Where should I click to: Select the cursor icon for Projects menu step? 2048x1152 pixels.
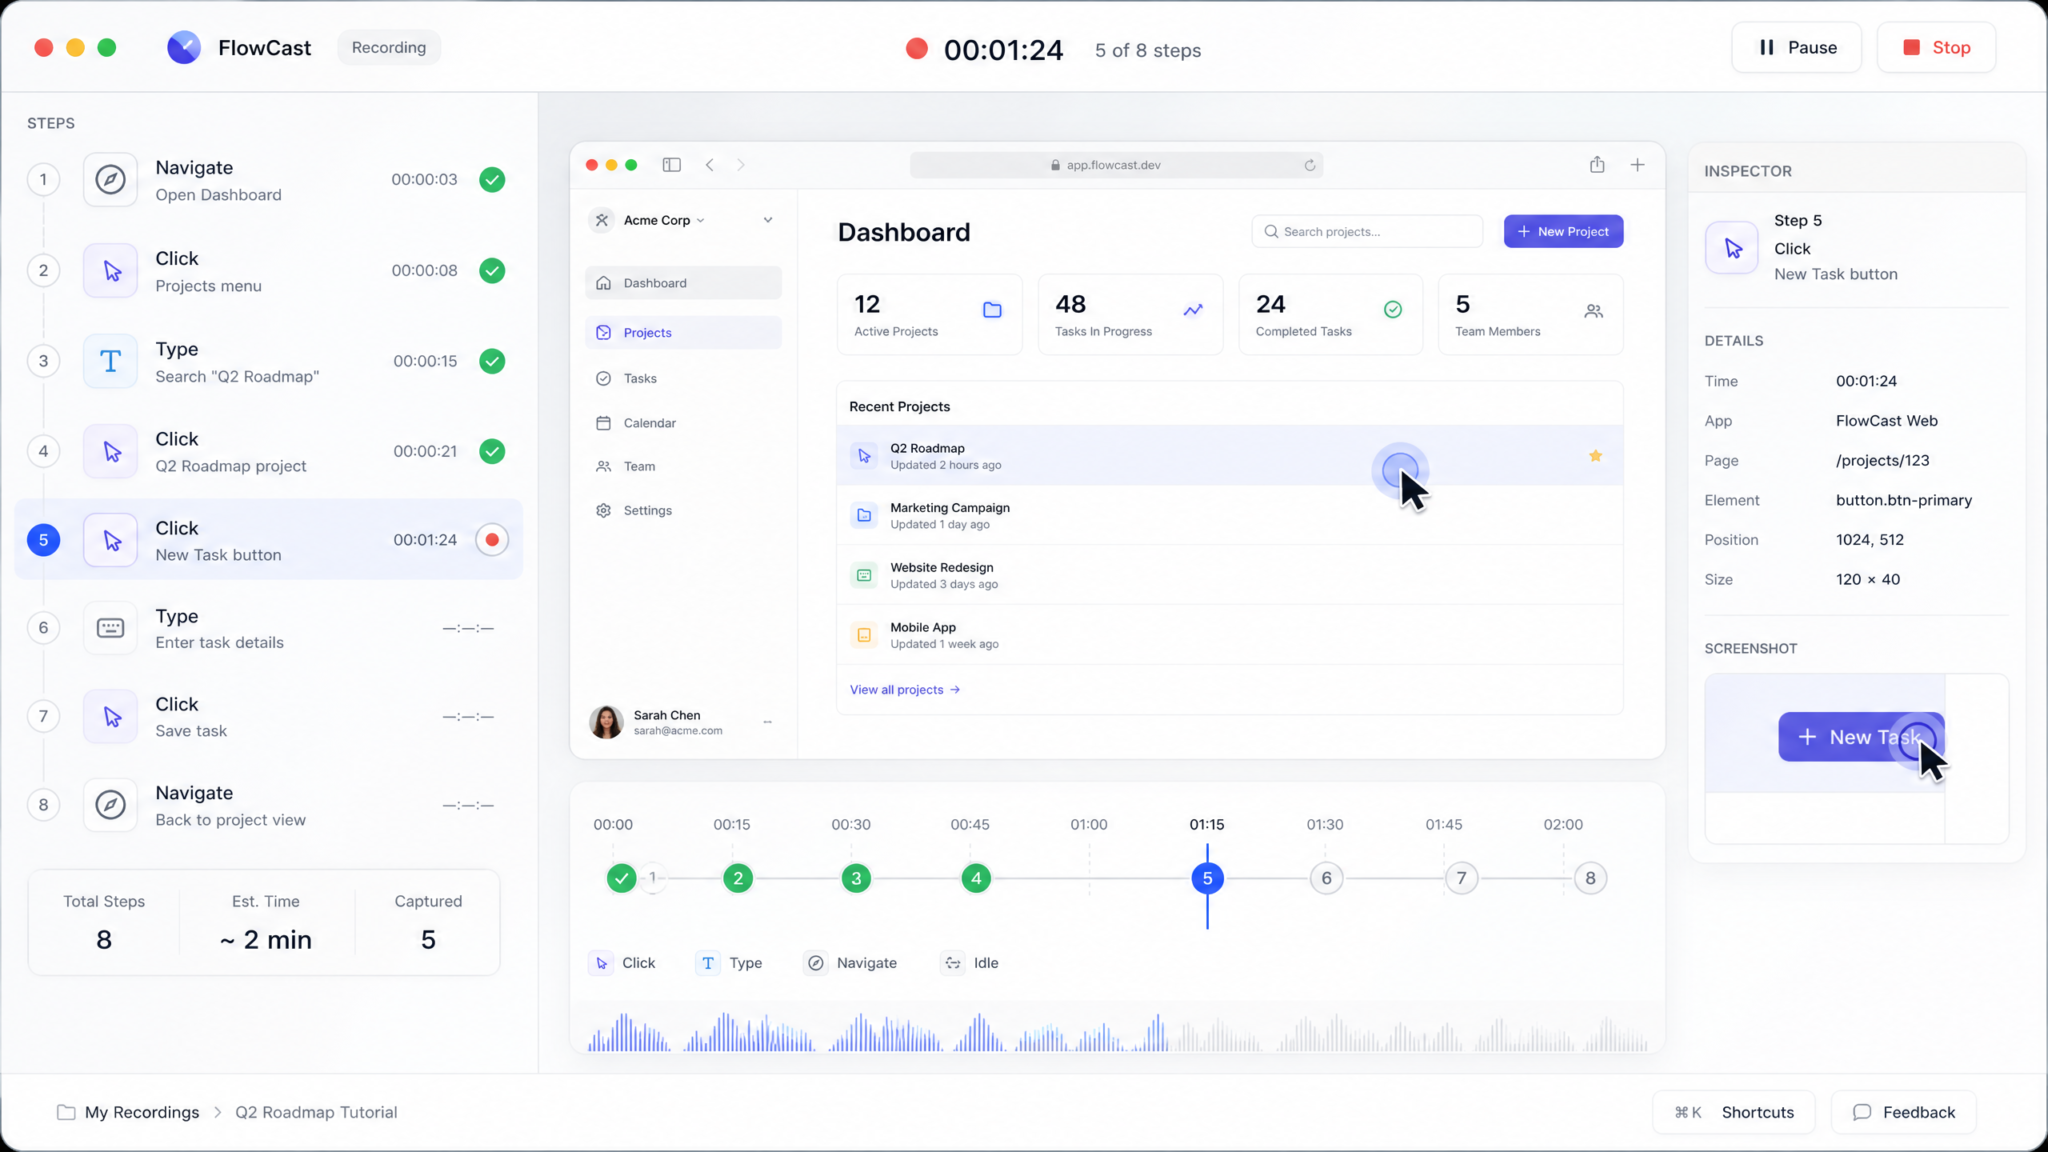(110, 271)
